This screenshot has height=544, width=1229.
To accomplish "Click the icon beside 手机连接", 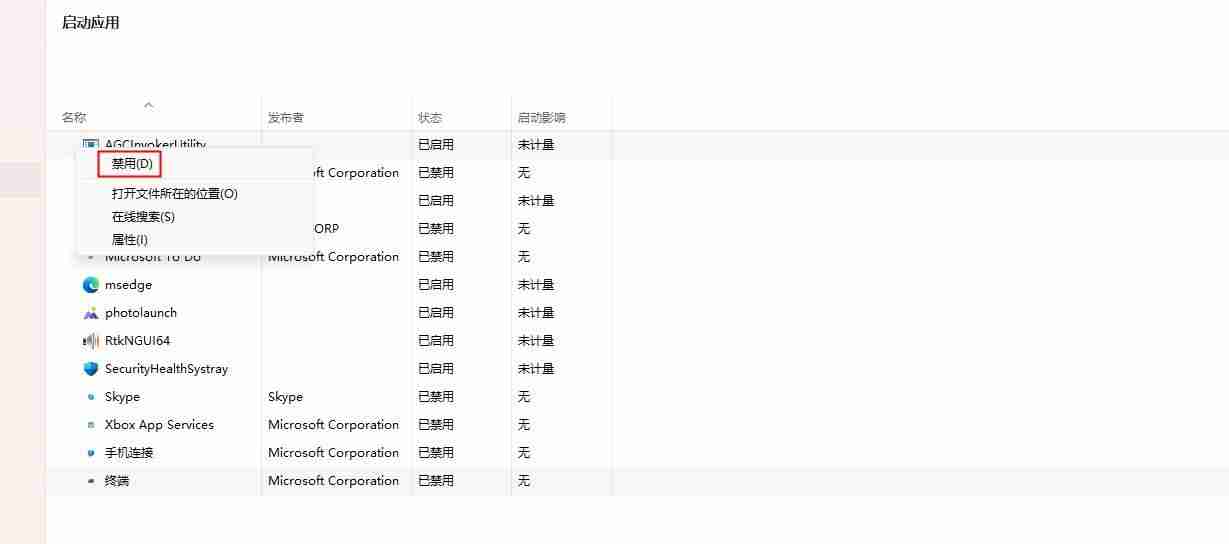I will (91, 453).
